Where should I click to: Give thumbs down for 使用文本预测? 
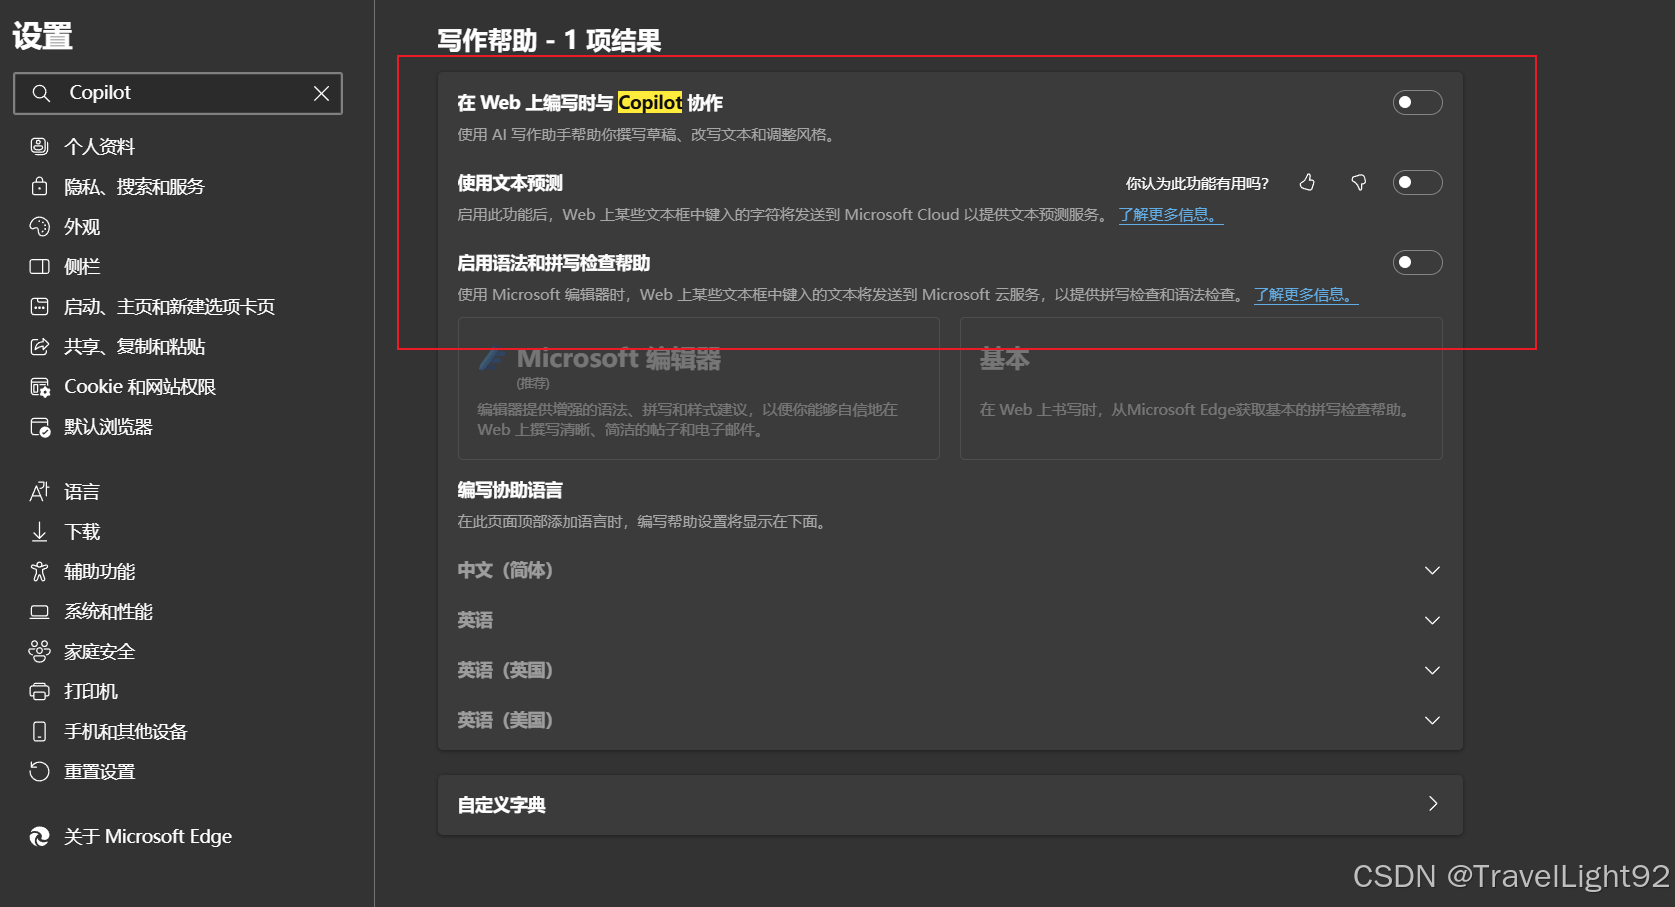pyautogui.click(x=1358, y=182)
